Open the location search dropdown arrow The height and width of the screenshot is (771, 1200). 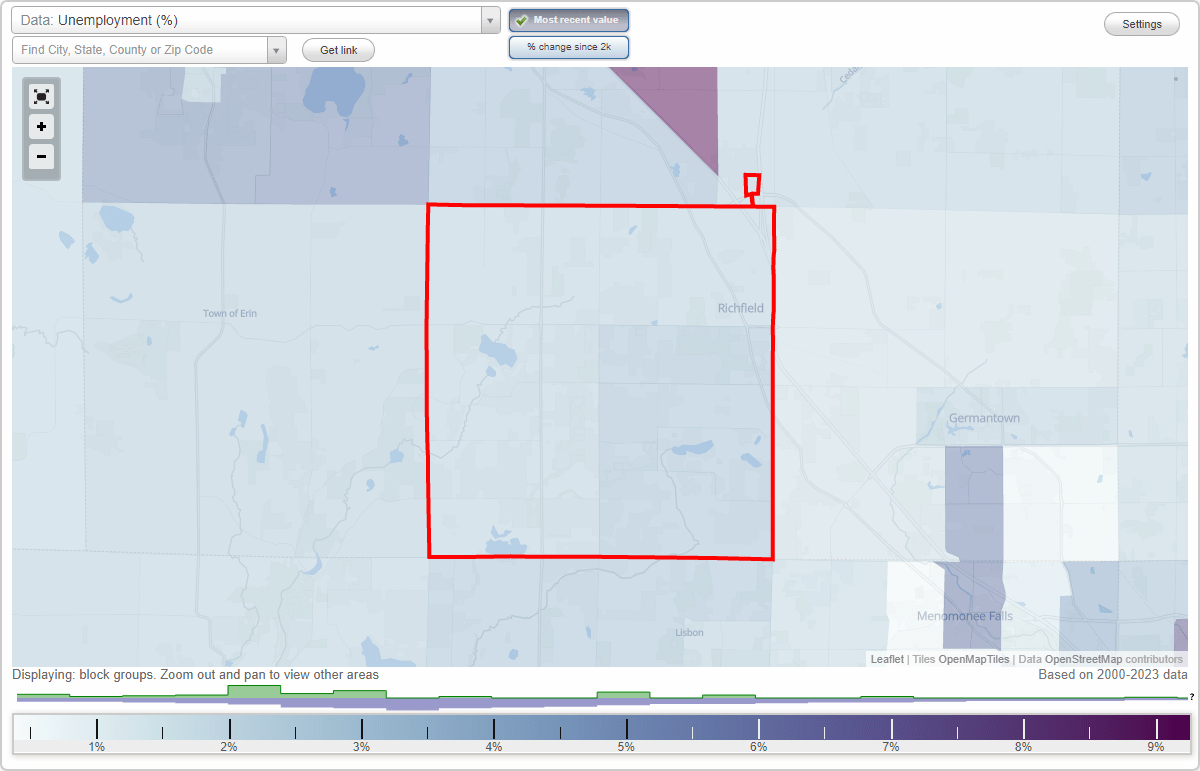pyautogui.click(x=277, y=48)
